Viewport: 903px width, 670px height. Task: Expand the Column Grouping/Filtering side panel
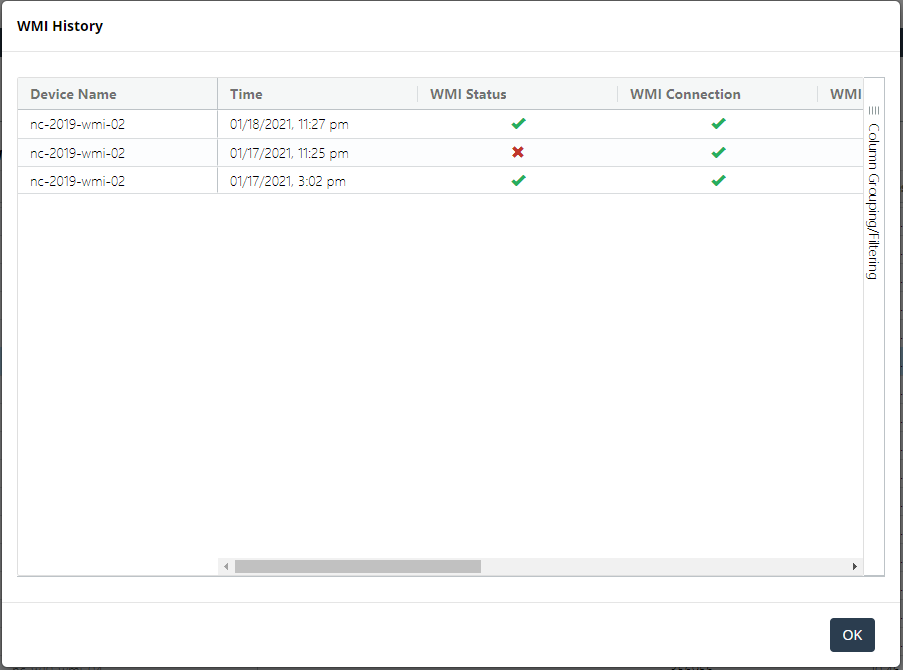pyautogui.click(x=873, y=200)
